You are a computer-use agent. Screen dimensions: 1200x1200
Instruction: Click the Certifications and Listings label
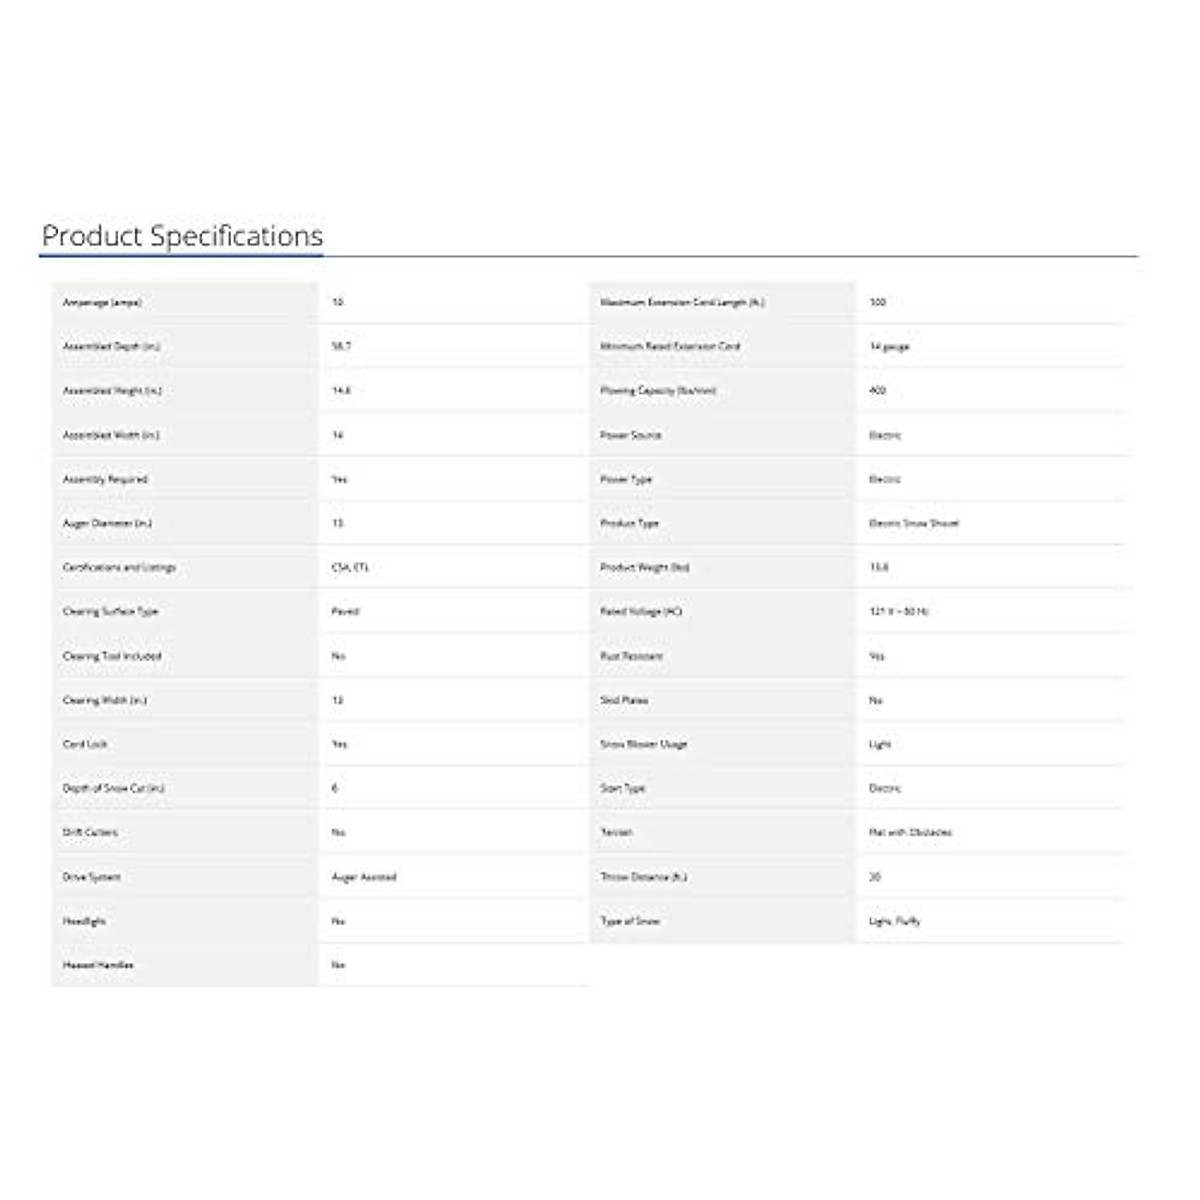[x=119, y=567]
